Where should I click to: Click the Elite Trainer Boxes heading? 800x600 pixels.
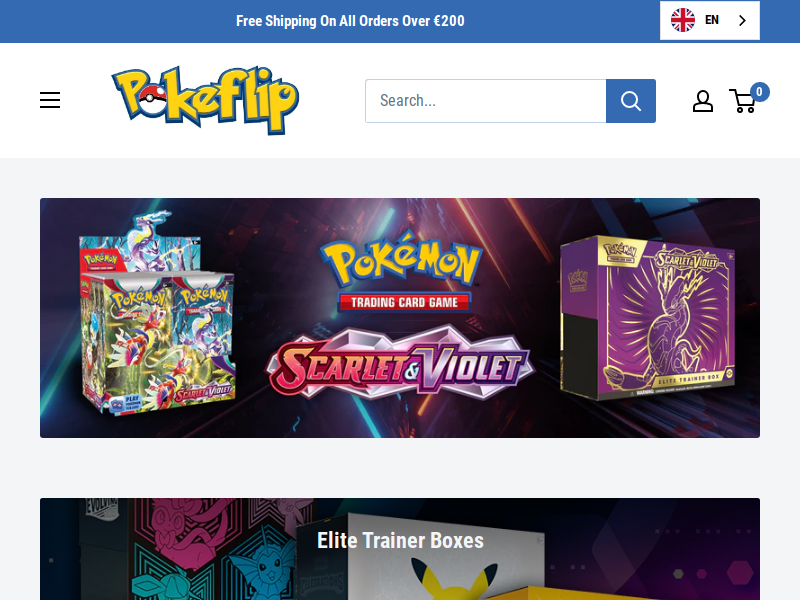400,540
